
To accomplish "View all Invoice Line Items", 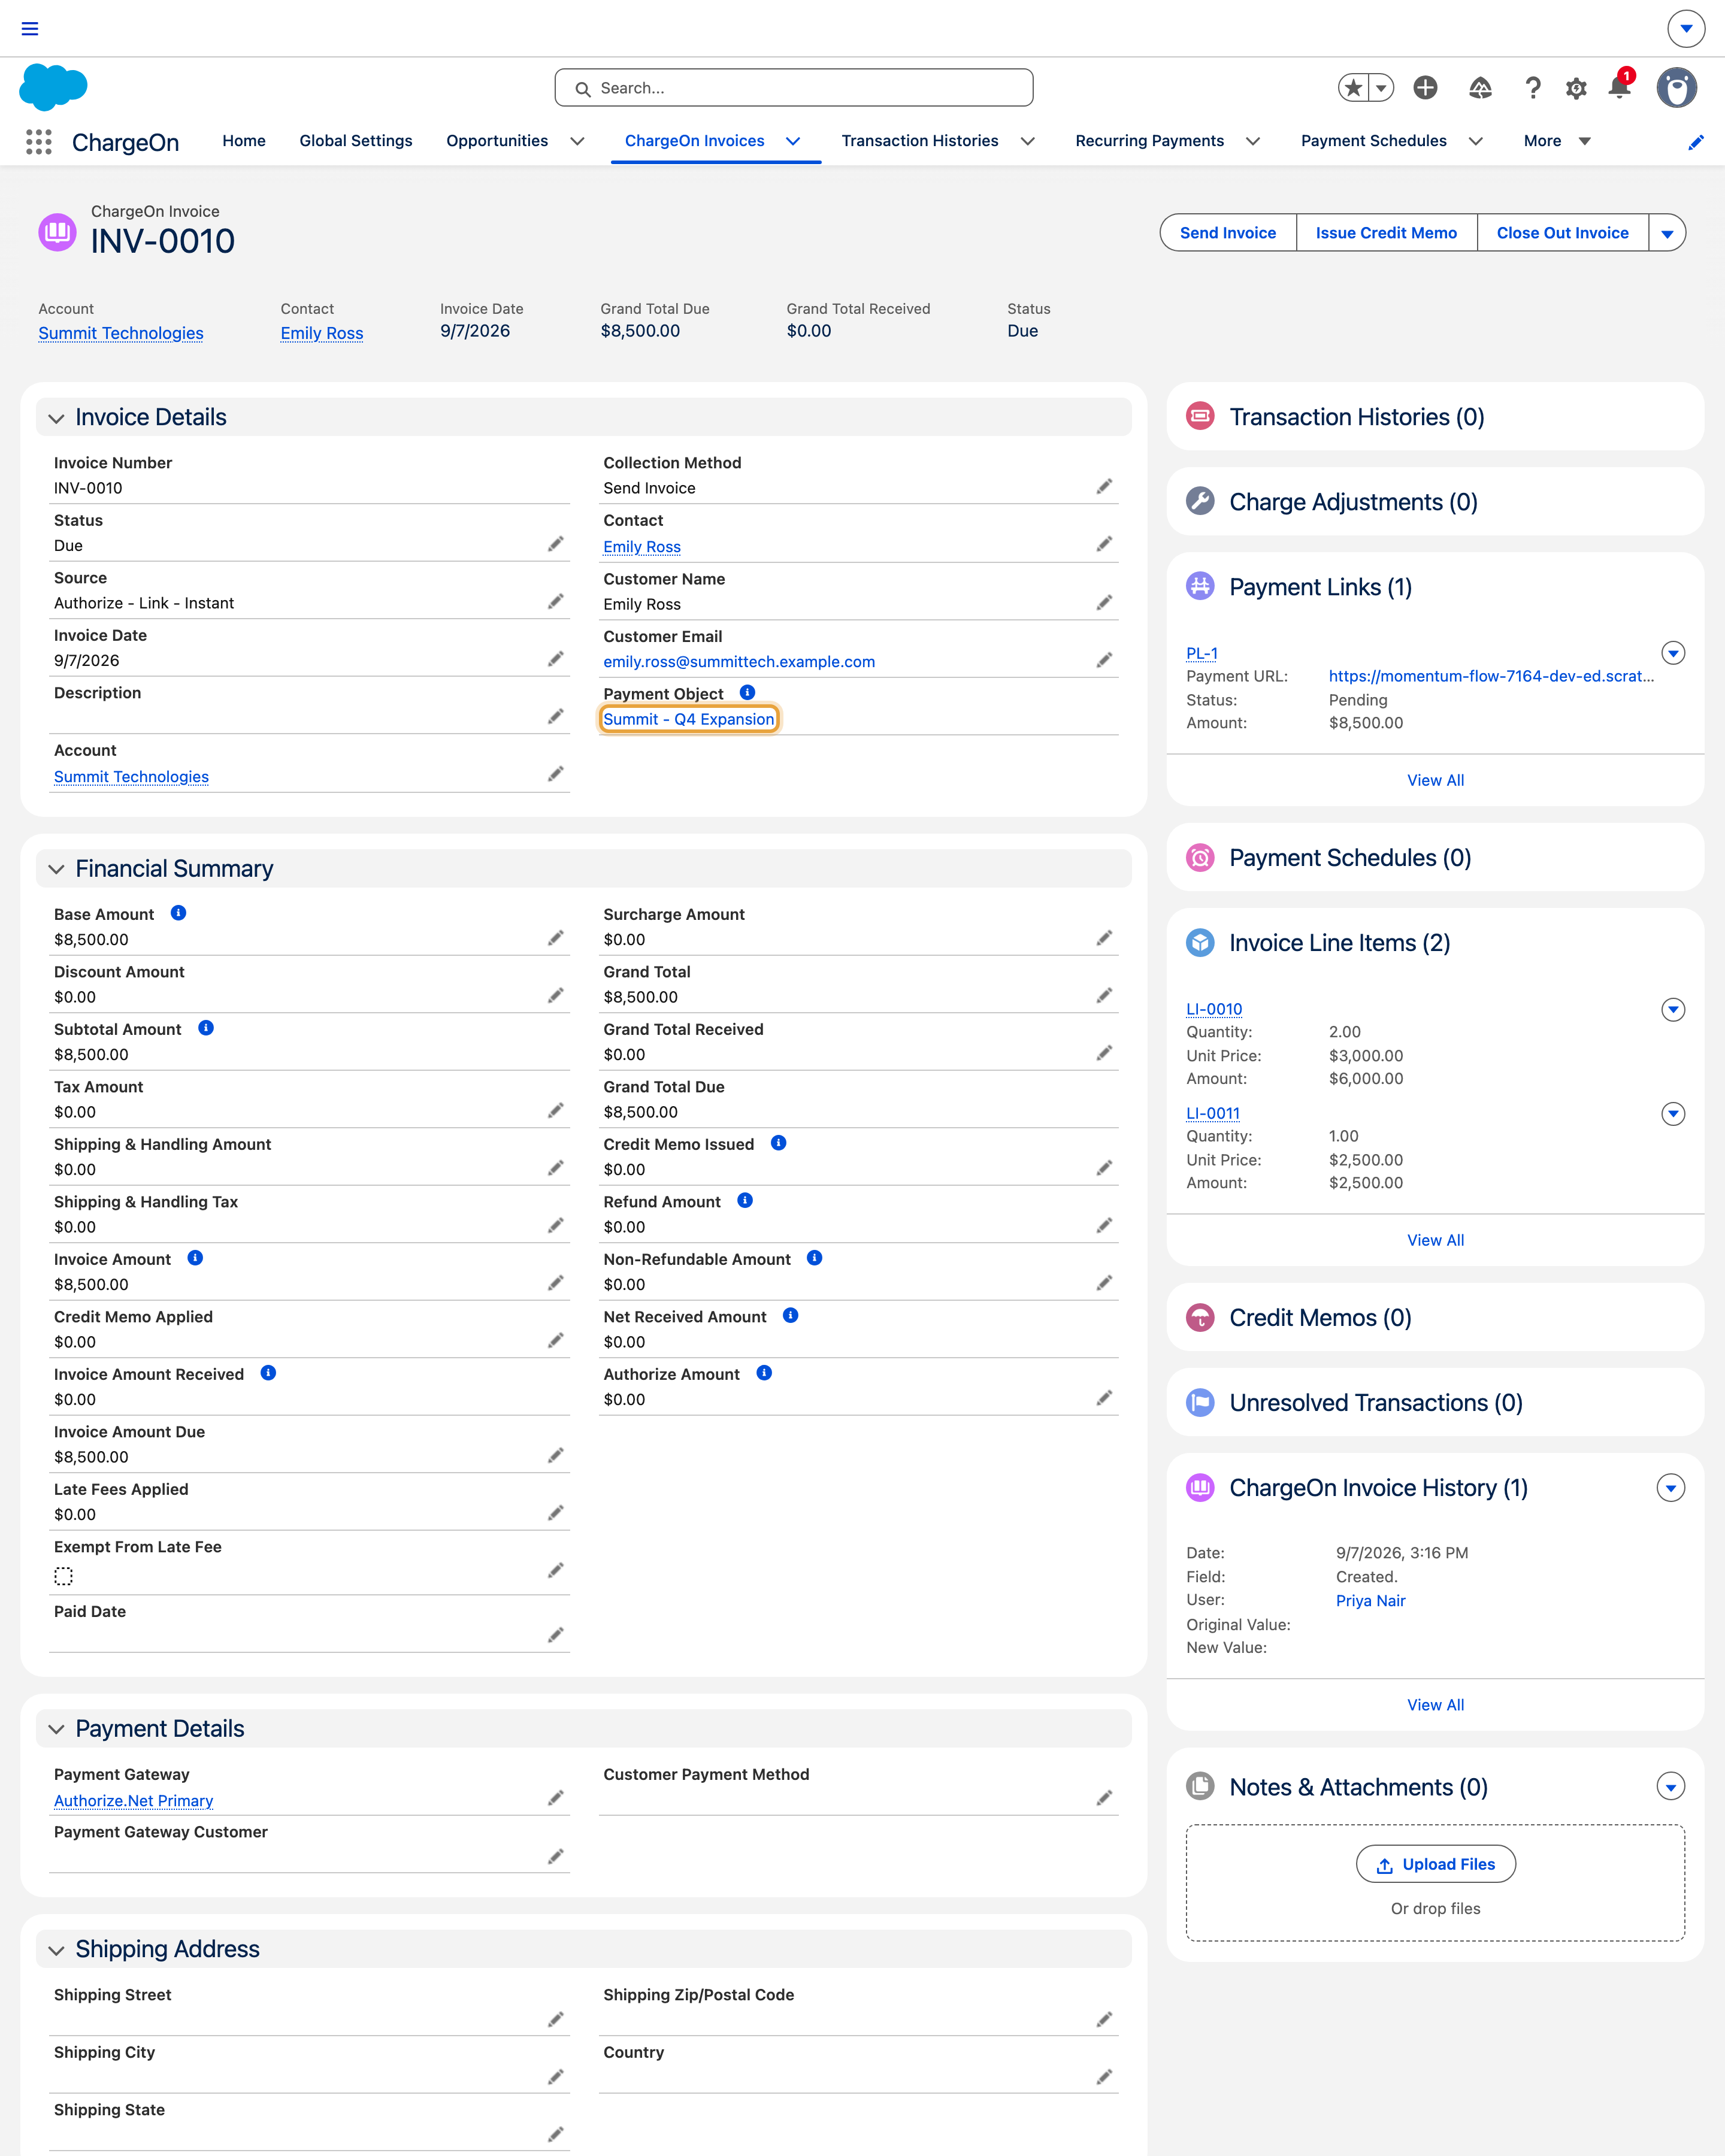I will (x=1435, y=1240).
